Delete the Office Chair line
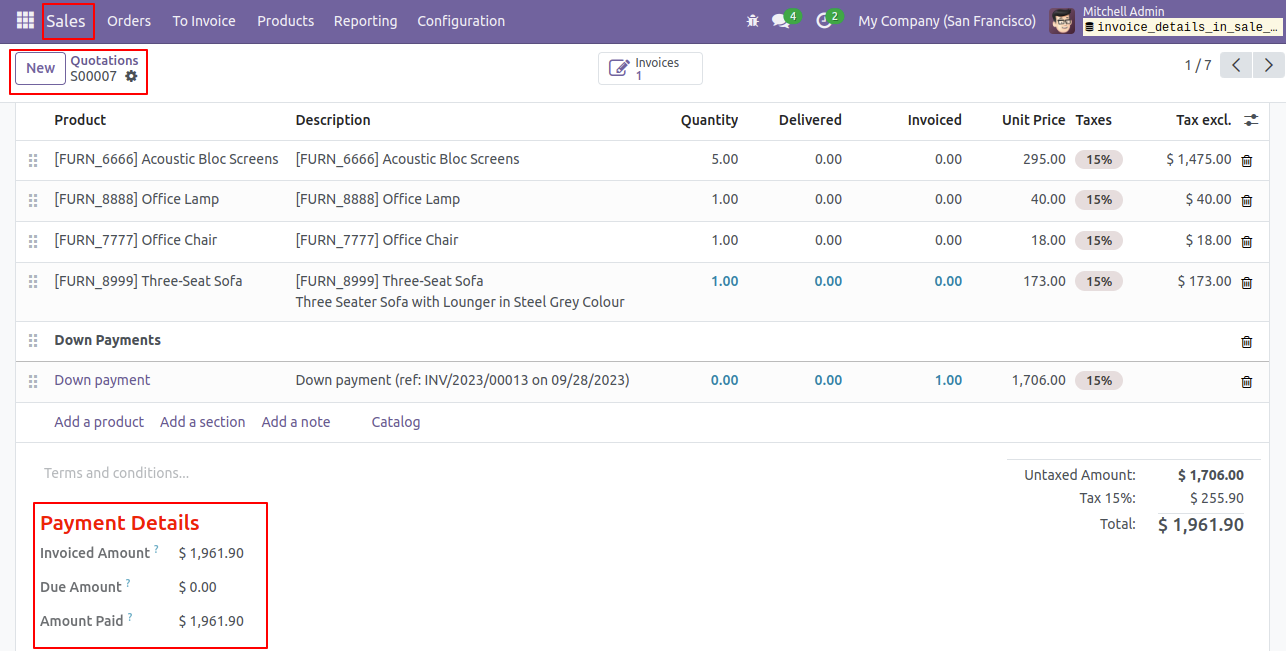This screenshot has height=651, width=1286. click(1246, 241)
